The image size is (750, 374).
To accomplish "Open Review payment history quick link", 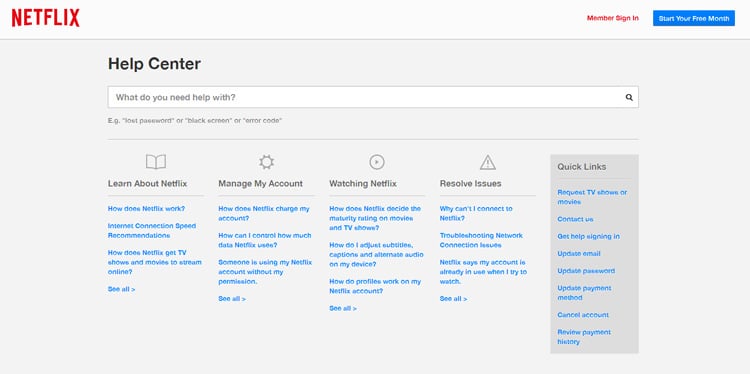I will (x=584, y=337).
